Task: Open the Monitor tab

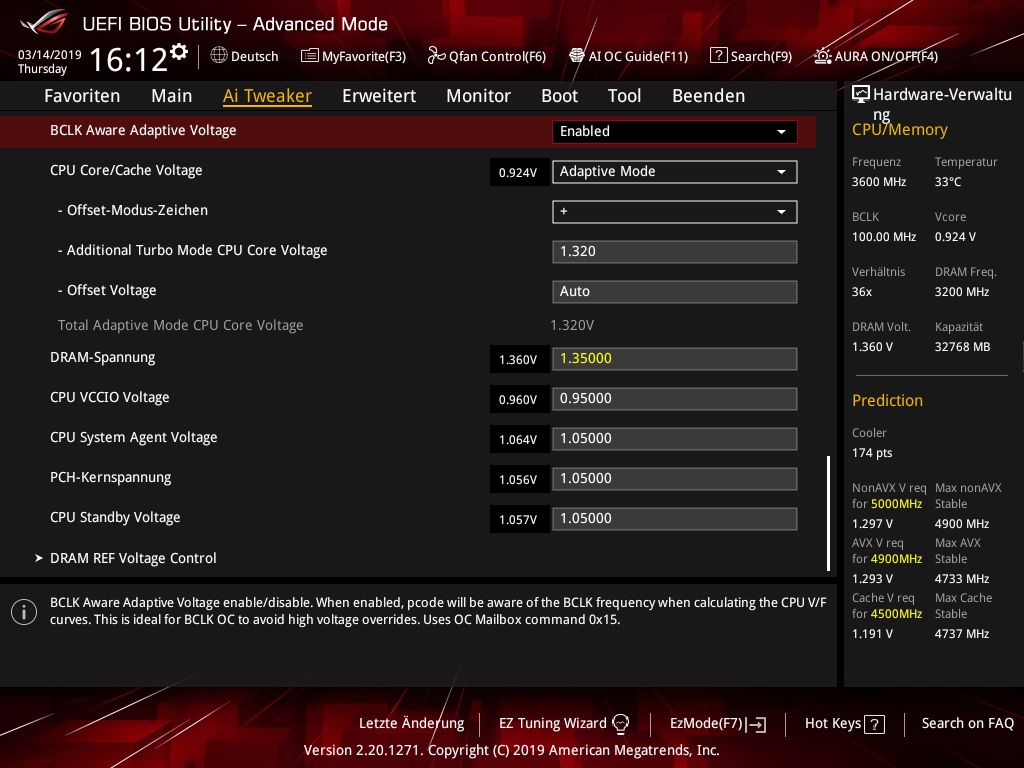Action: 479,96
